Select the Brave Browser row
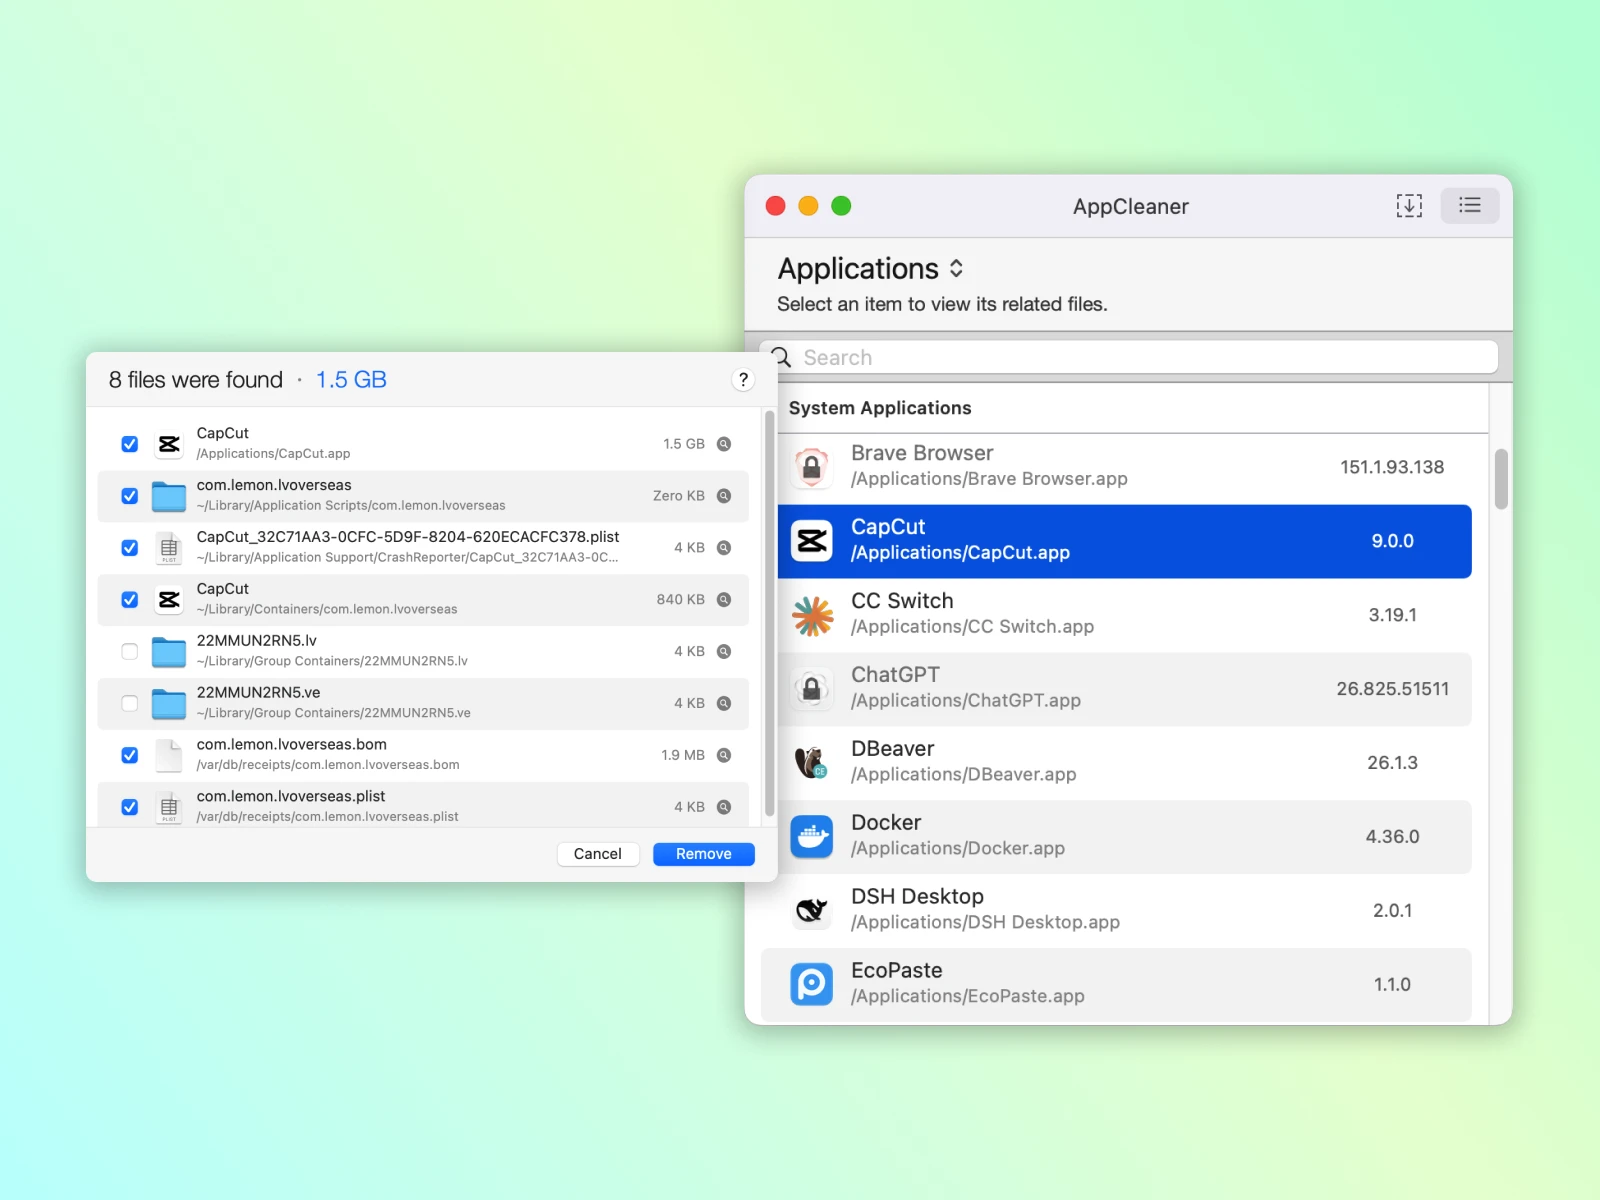This screenshot has height=1200, width=1600. pos(1125,467)
